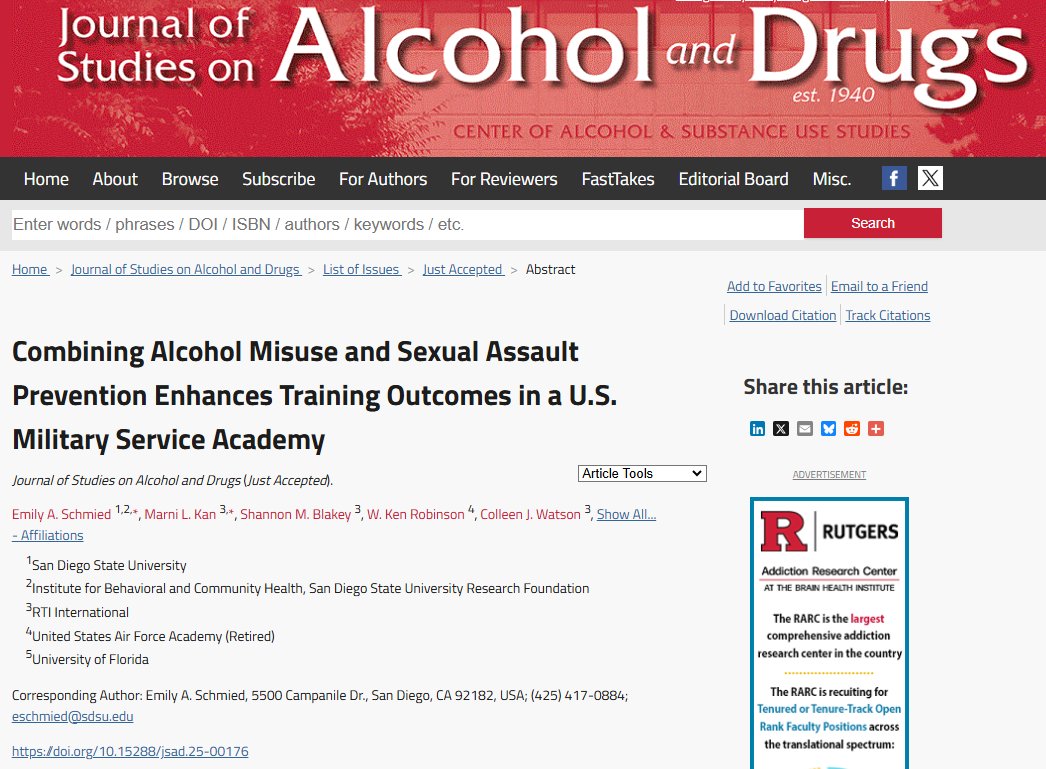Switch to the For Authors section

[383, 179]
